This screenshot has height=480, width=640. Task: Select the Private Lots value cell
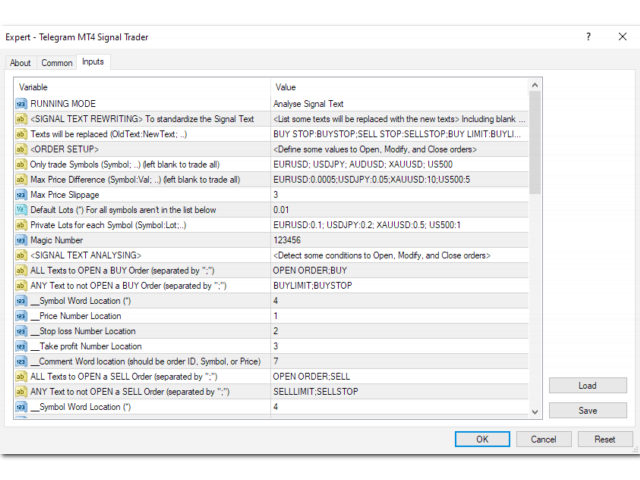399,225
